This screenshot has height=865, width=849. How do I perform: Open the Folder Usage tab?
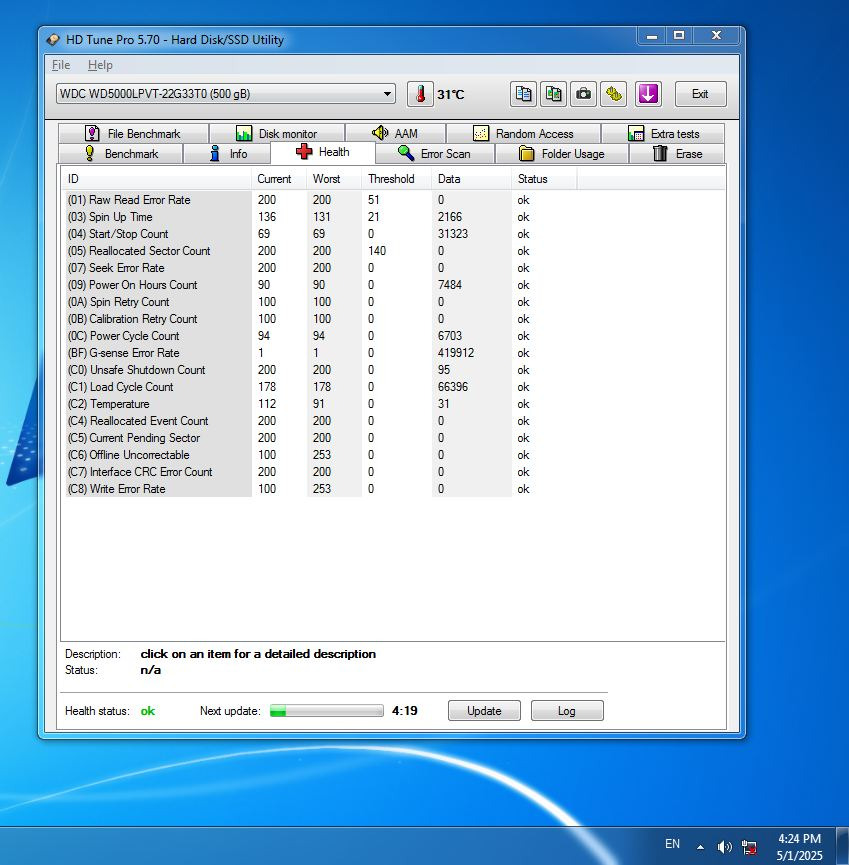coord(562,153)
